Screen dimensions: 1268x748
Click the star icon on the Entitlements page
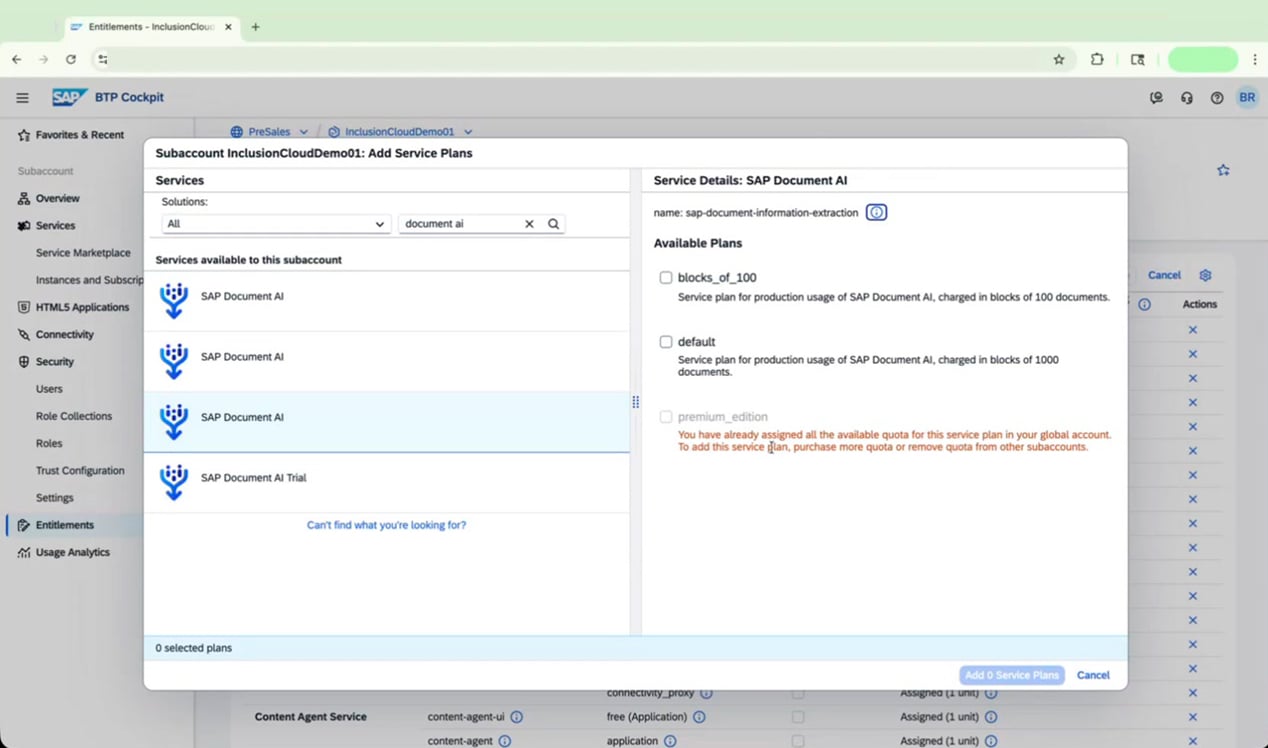1223,170
